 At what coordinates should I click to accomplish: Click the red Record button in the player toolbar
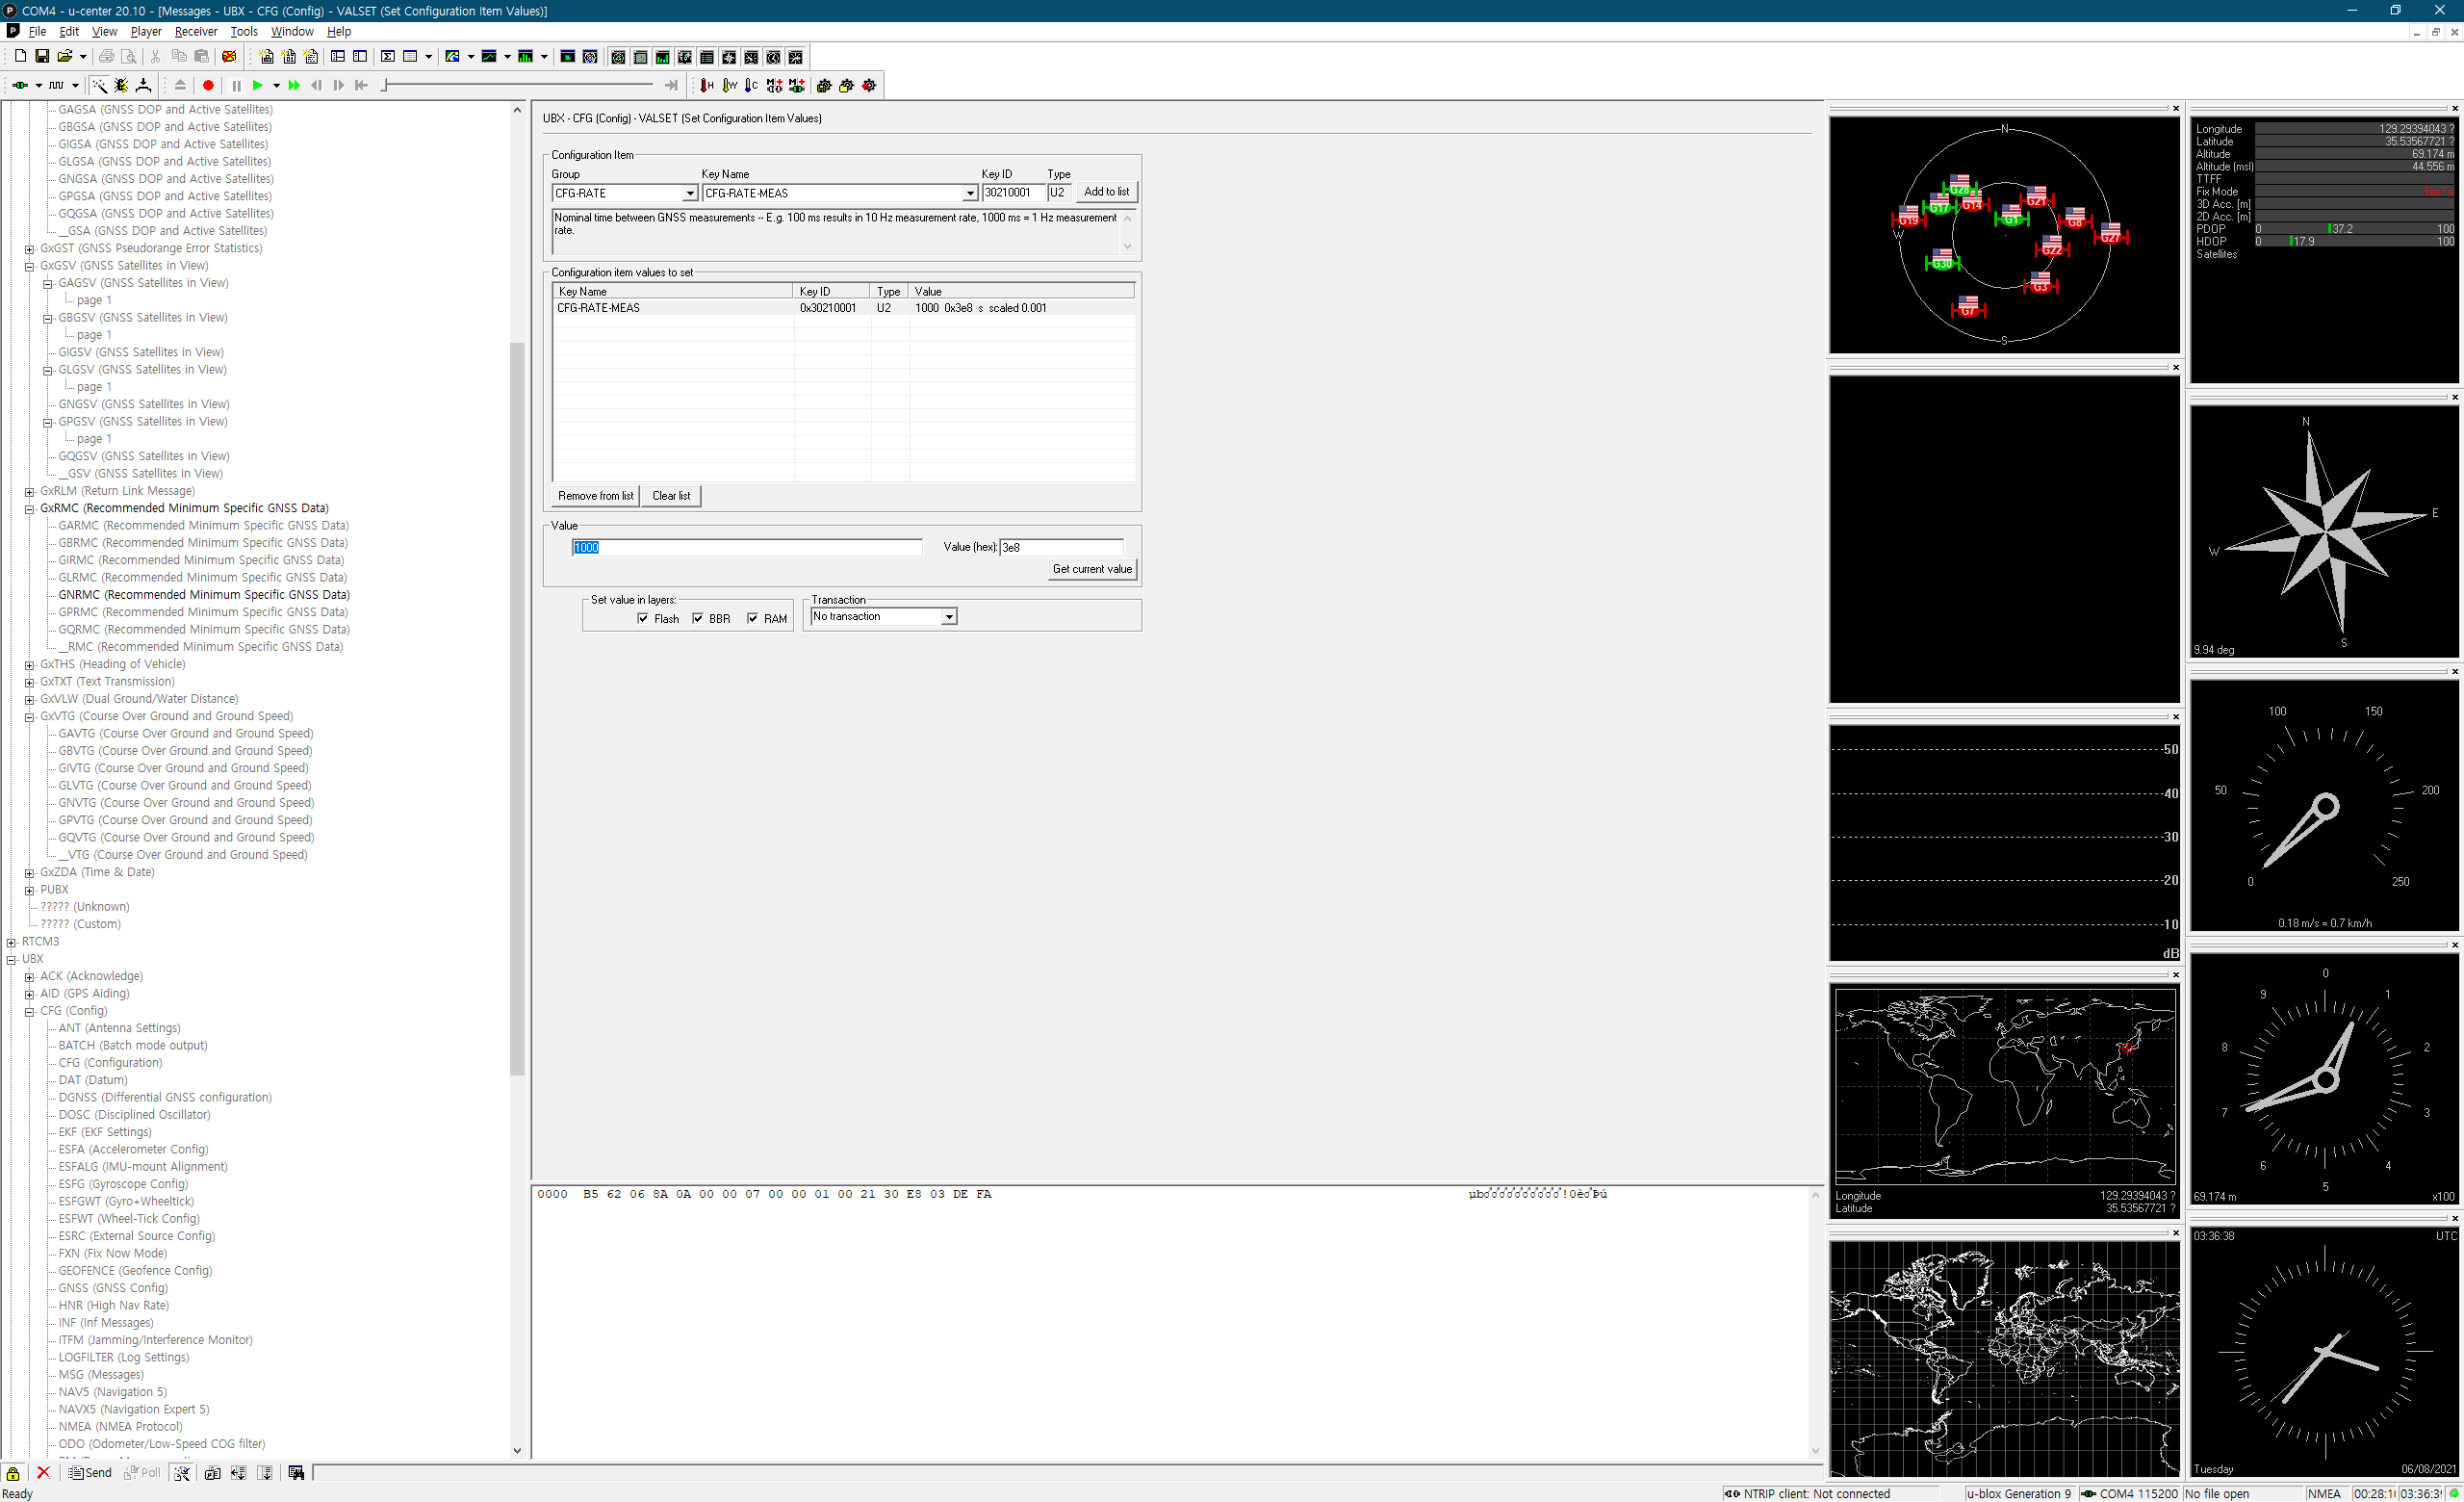tap(208, 86)
